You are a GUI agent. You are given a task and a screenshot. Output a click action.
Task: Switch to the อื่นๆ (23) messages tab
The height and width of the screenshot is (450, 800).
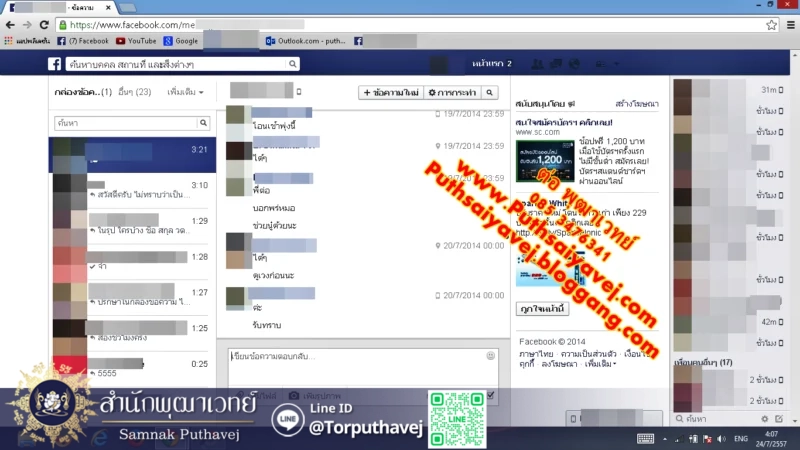(134, 92)
